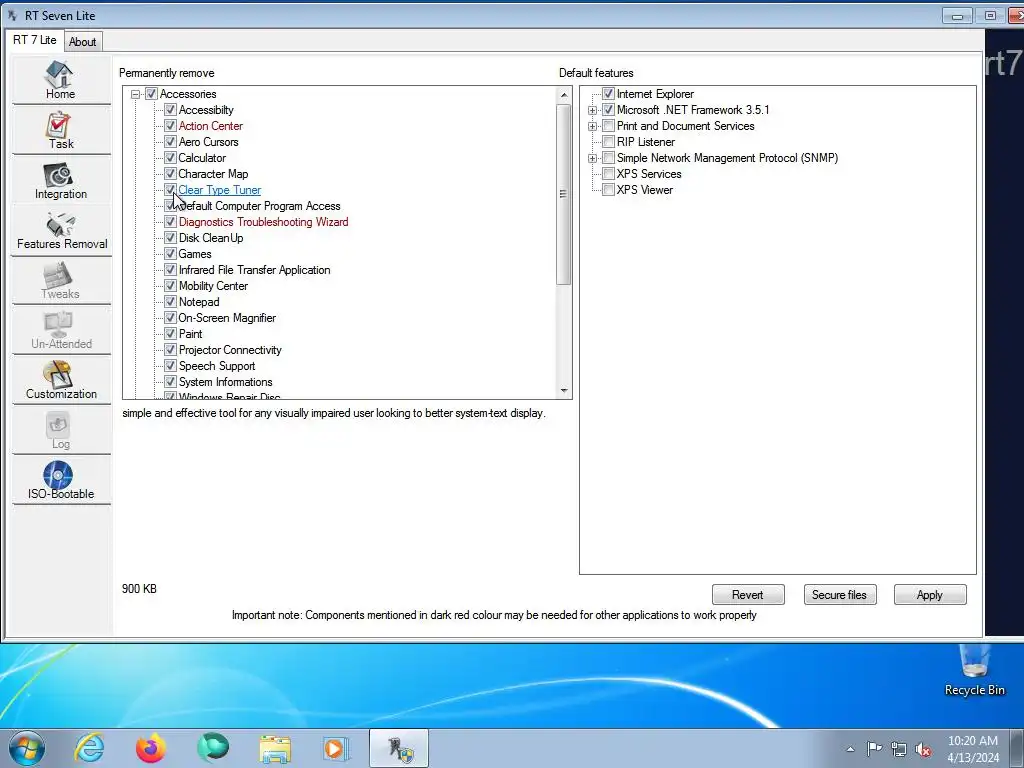Screen dimensions: 1024x768
Task: Toggle the Calculator checkbox
Action: coord(170,158)
